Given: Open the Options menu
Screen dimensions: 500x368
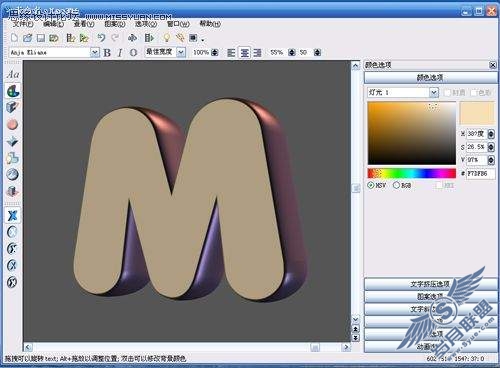Looking at the screenshot, I should click(146, 24).
